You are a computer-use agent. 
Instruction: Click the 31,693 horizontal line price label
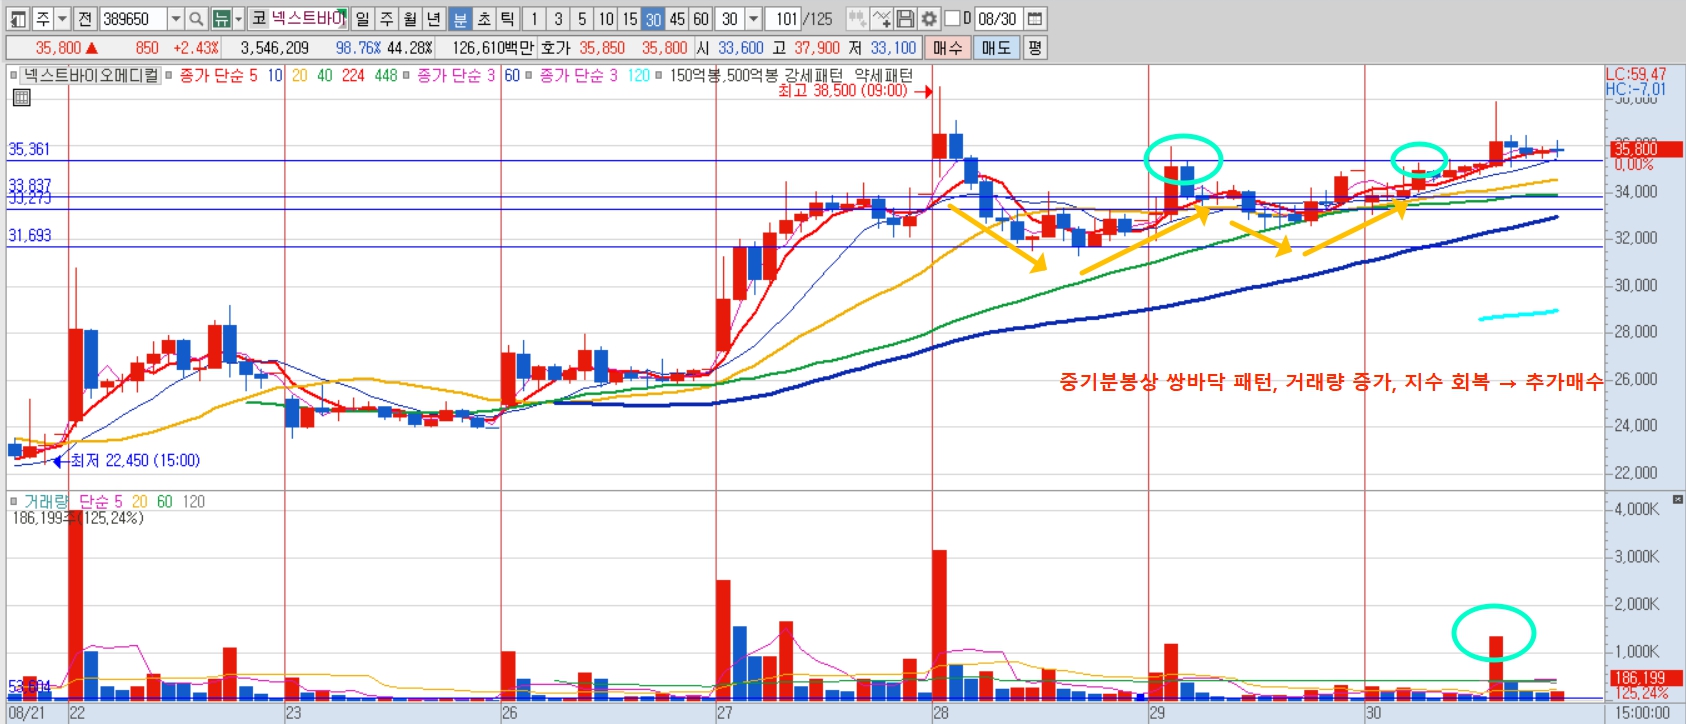(x=29, y=236)
